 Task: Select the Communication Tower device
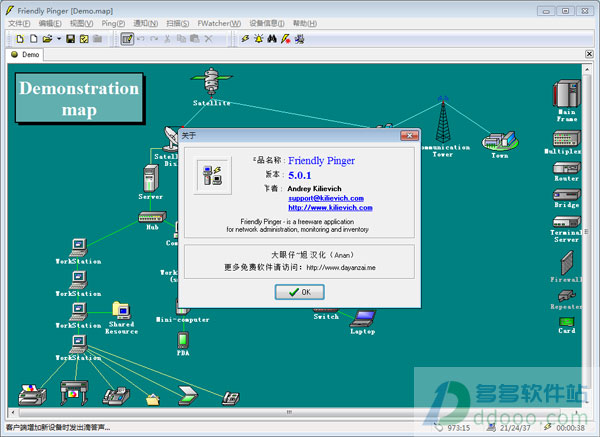point(443,120)
